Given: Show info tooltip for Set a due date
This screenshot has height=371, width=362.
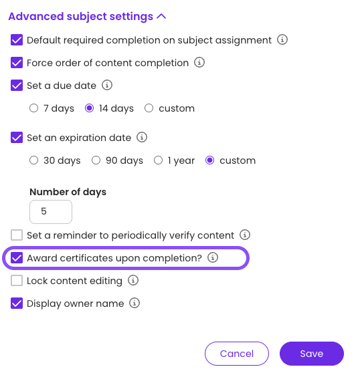Looking at the screenshot, I should click(107, 85).
